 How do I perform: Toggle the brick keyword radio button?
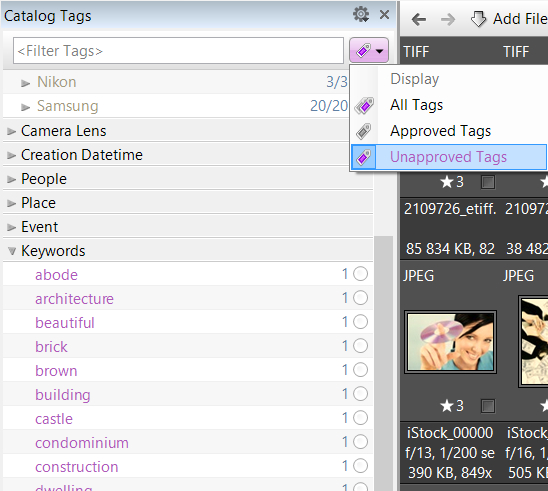pos(360,346)
